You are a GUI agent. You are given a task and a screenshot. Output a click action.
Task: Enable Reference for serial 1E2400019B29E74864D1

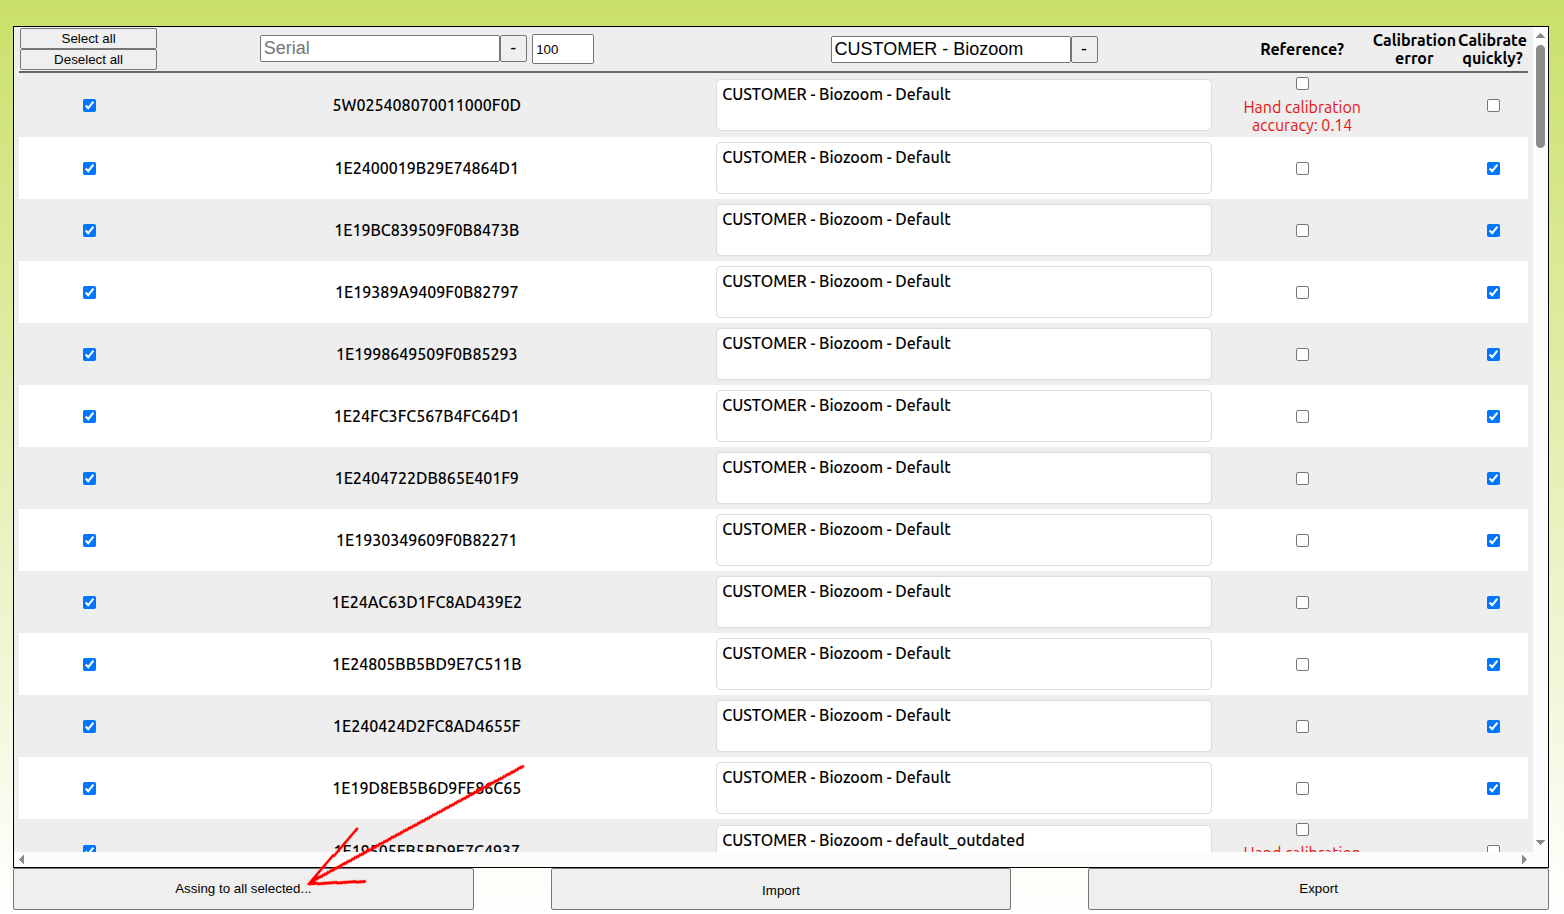1302,169
